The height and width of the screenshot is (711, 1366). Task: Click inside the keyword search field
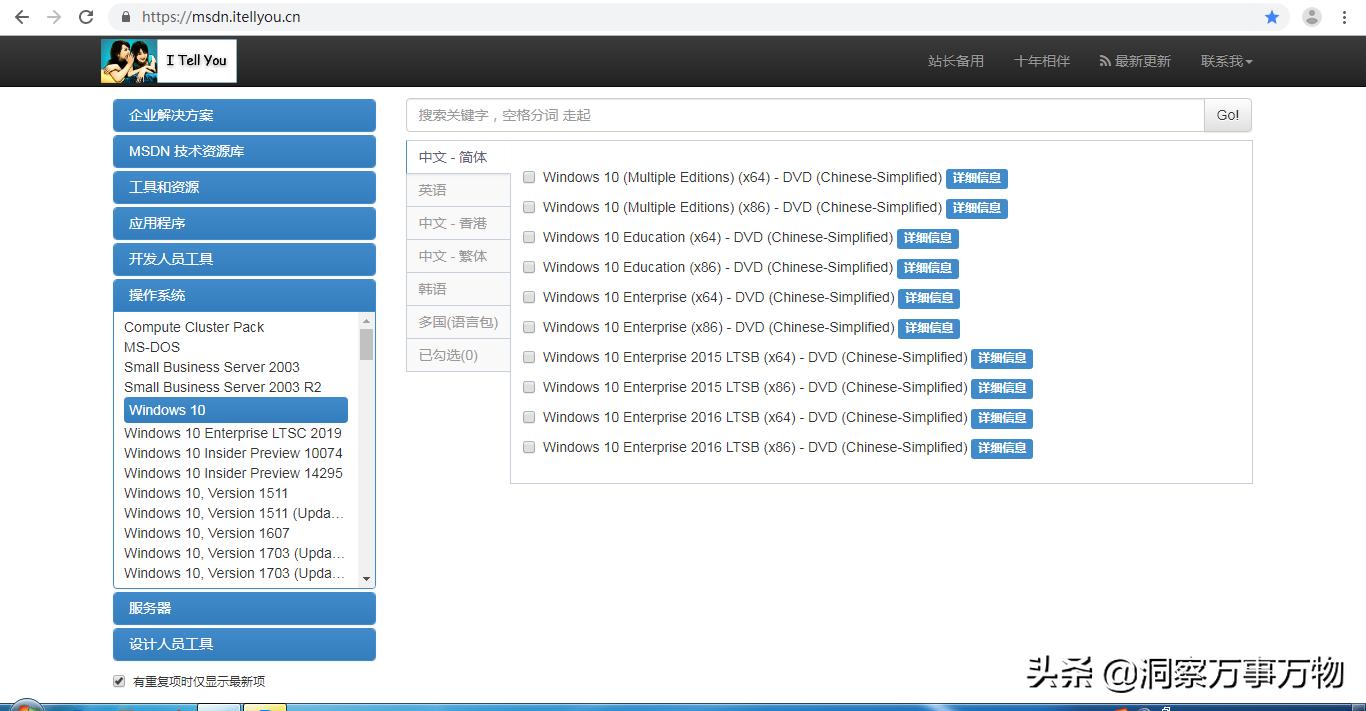click(700, 114)
